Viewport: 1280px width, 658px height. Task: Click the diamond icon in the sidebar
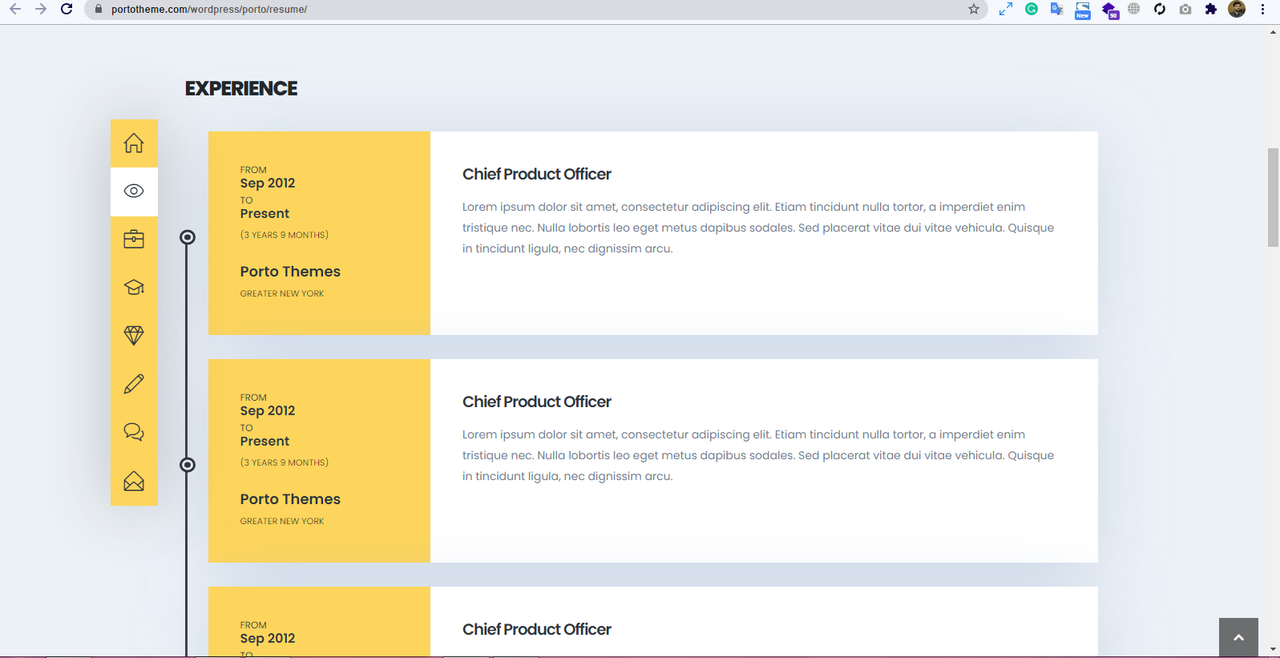point(134,335)
